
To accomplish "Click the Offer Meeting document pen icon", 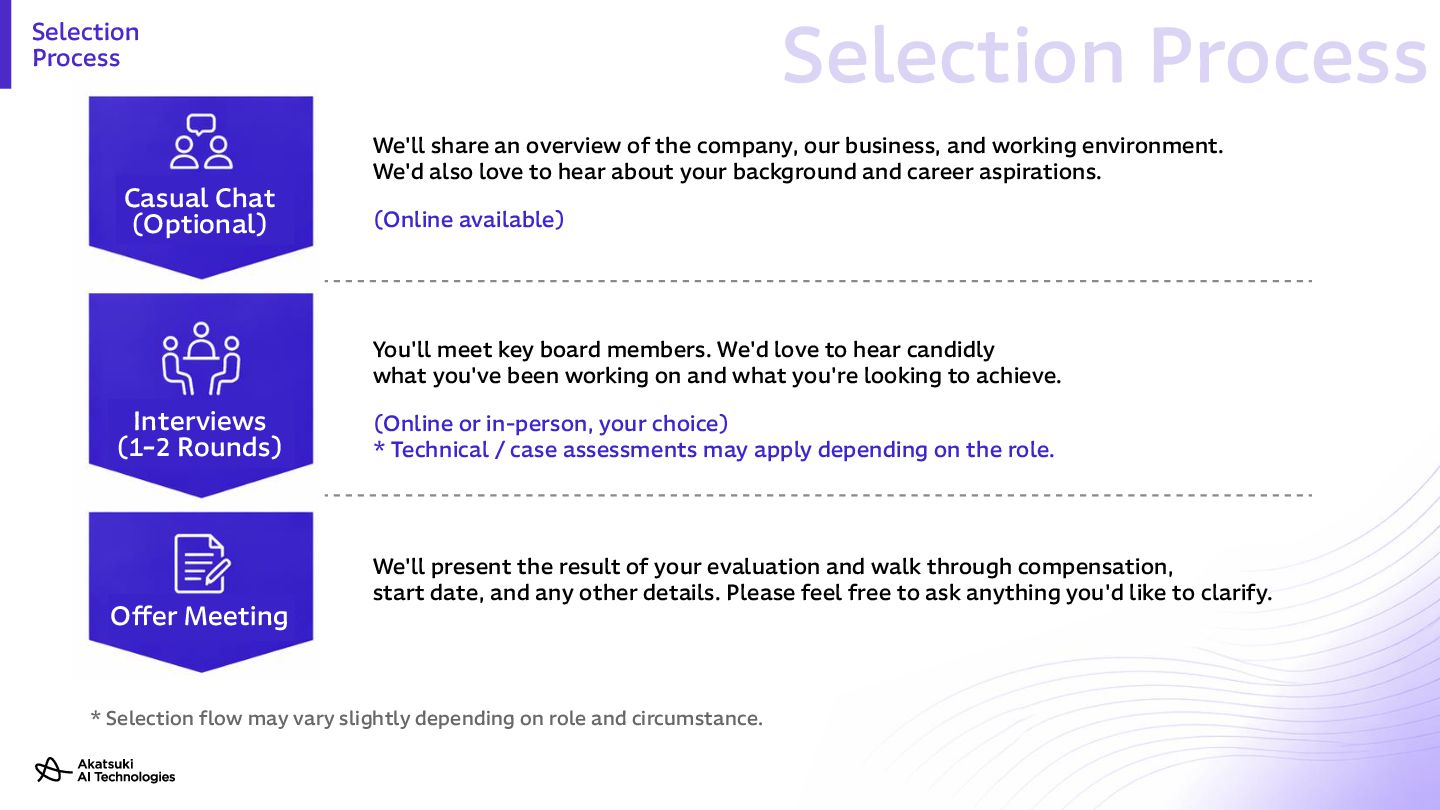I will click(201, 564).
